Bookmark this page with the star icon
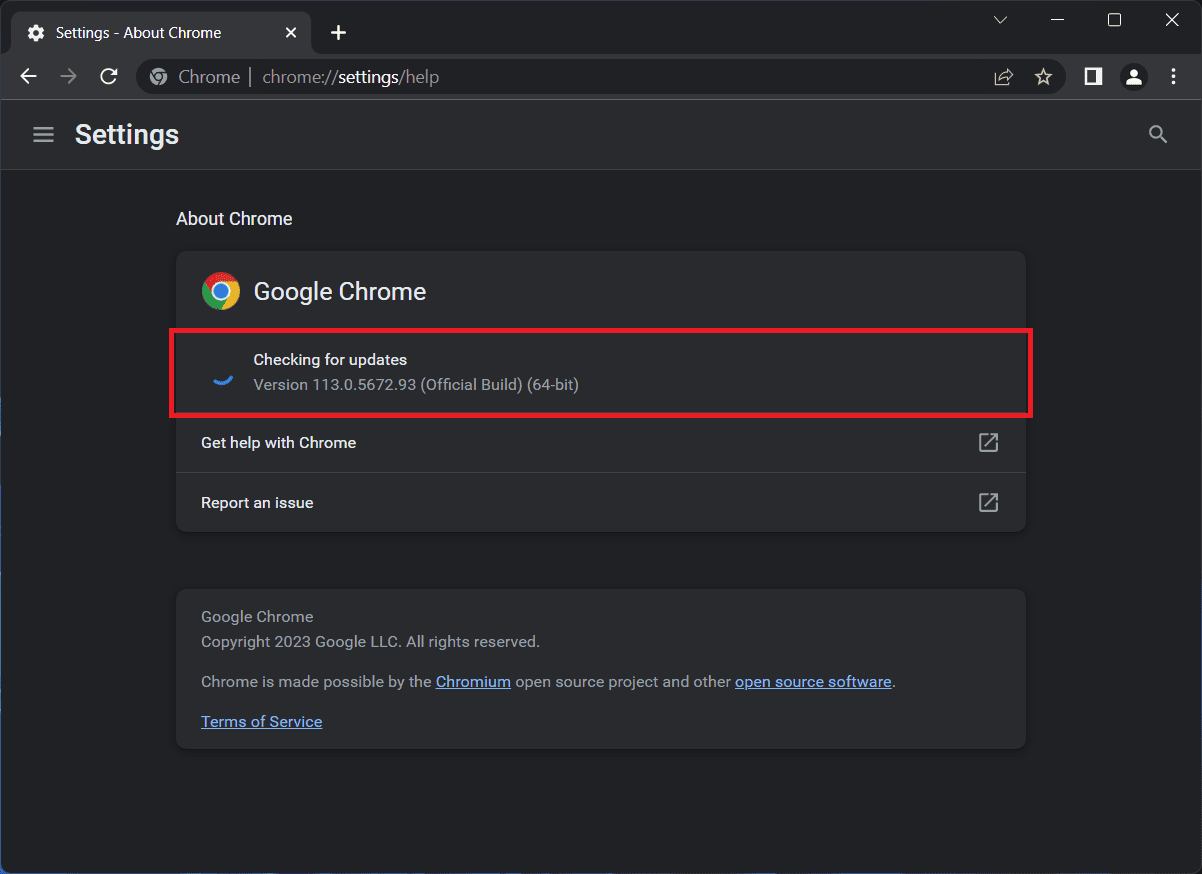 click(x=1043, y=77)
